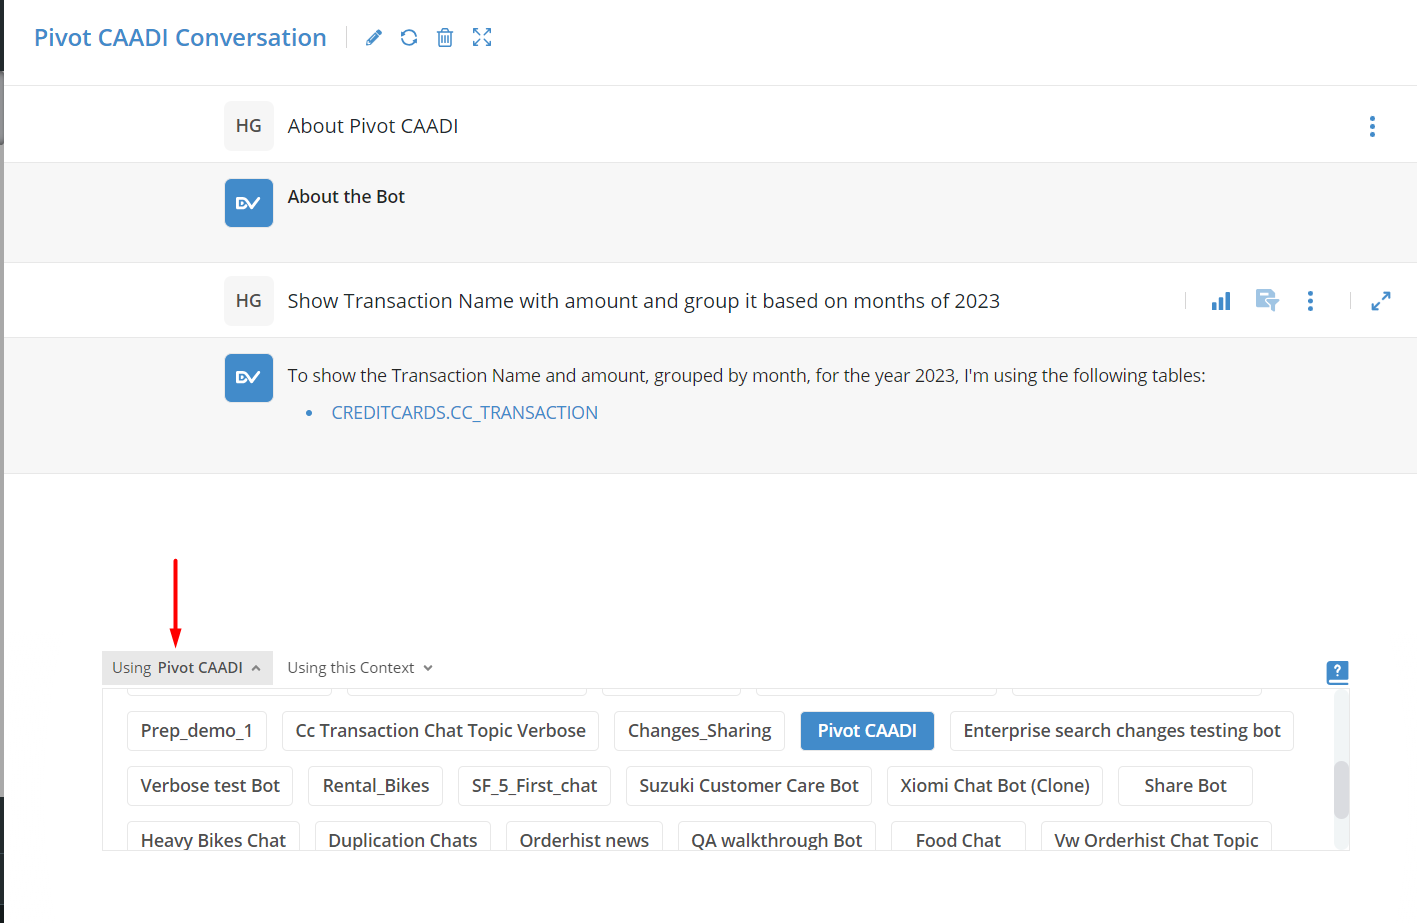Click bar chart icon on transaction question
This screenshot has width=1417, height=923.
(x=1221, y=301)
